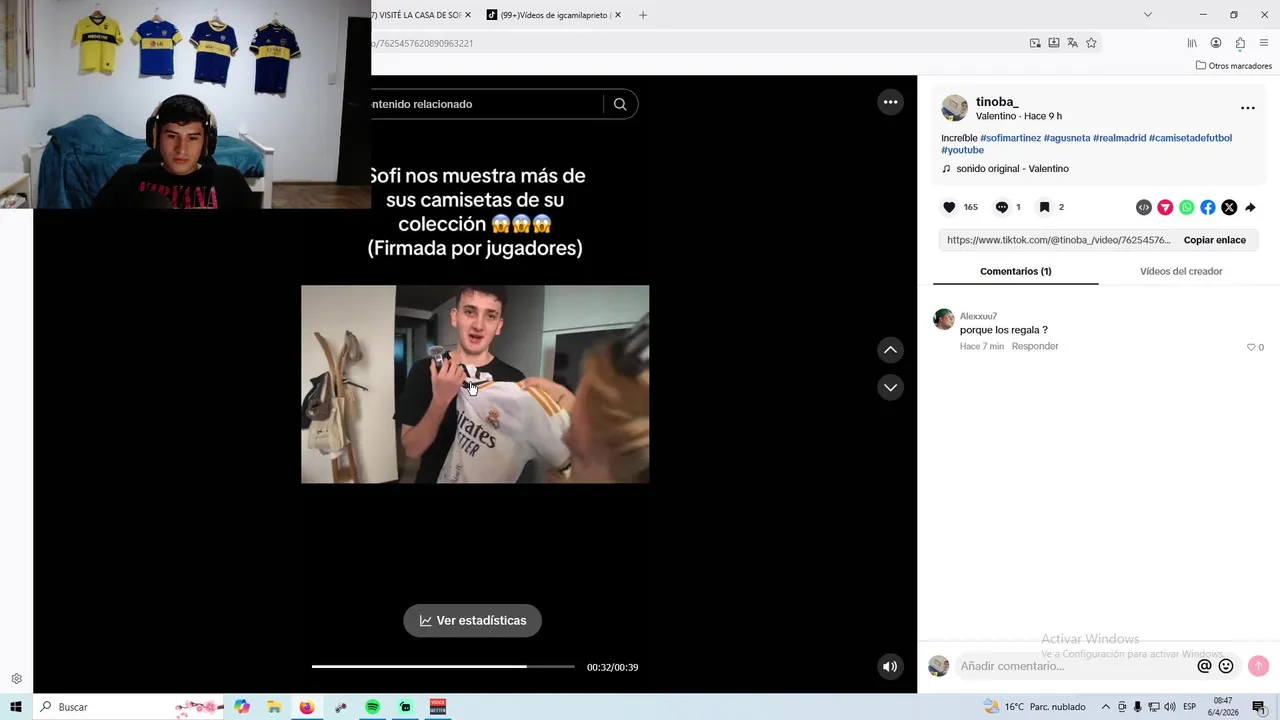The height and width of the screenshot is (720, 1280).
Task: Open Spotify from the taskbar
Action: coord(372,707)
